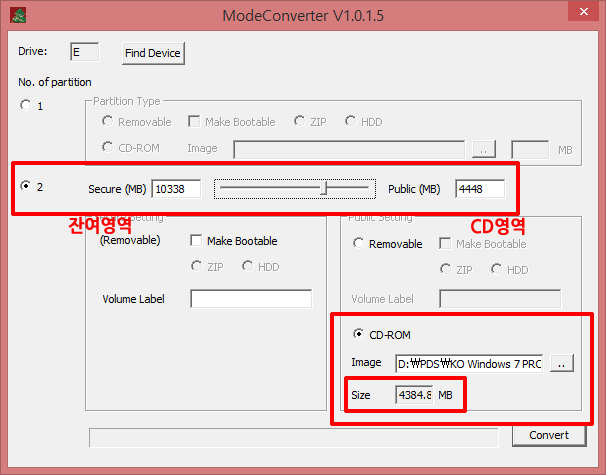Click the Public (MB) size field

479,188
